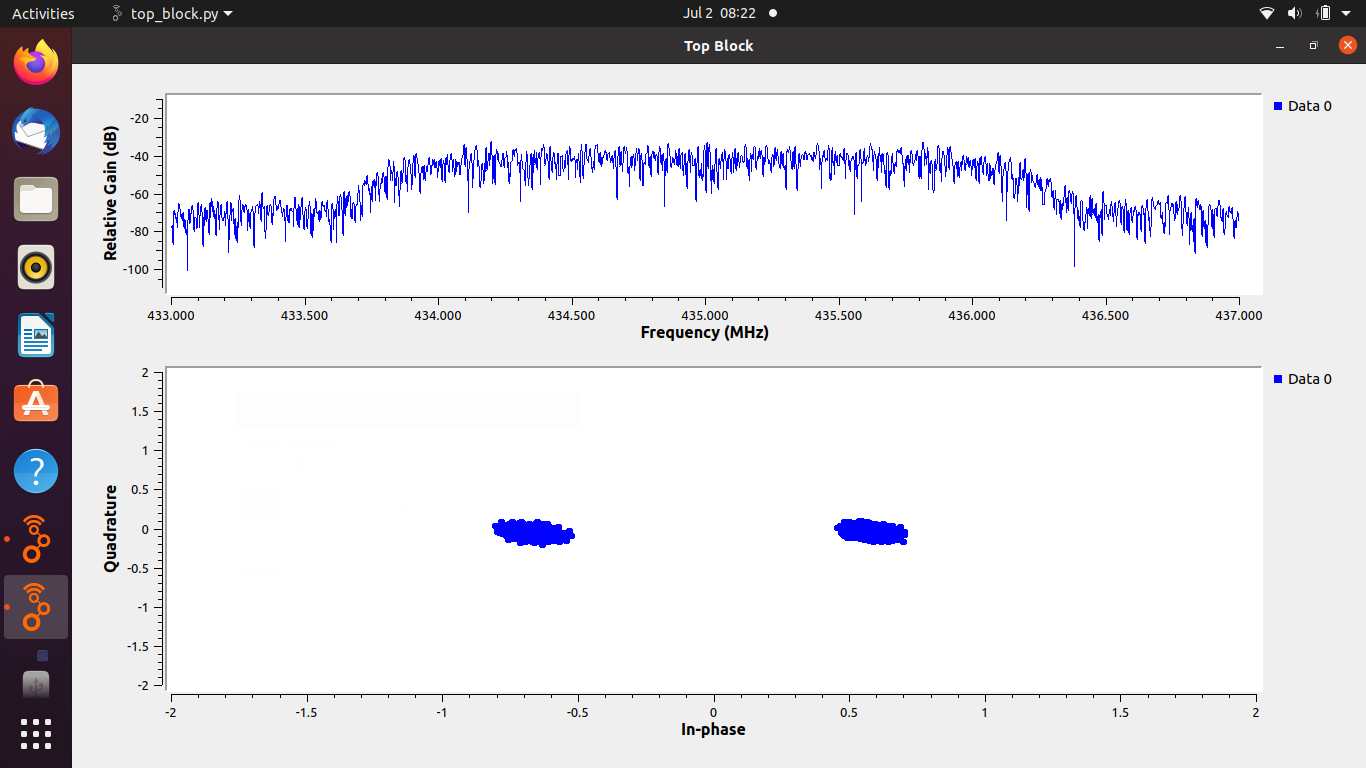Click the volume icon in top bar
This screenshot has width=1366, height=768.
1295,14
